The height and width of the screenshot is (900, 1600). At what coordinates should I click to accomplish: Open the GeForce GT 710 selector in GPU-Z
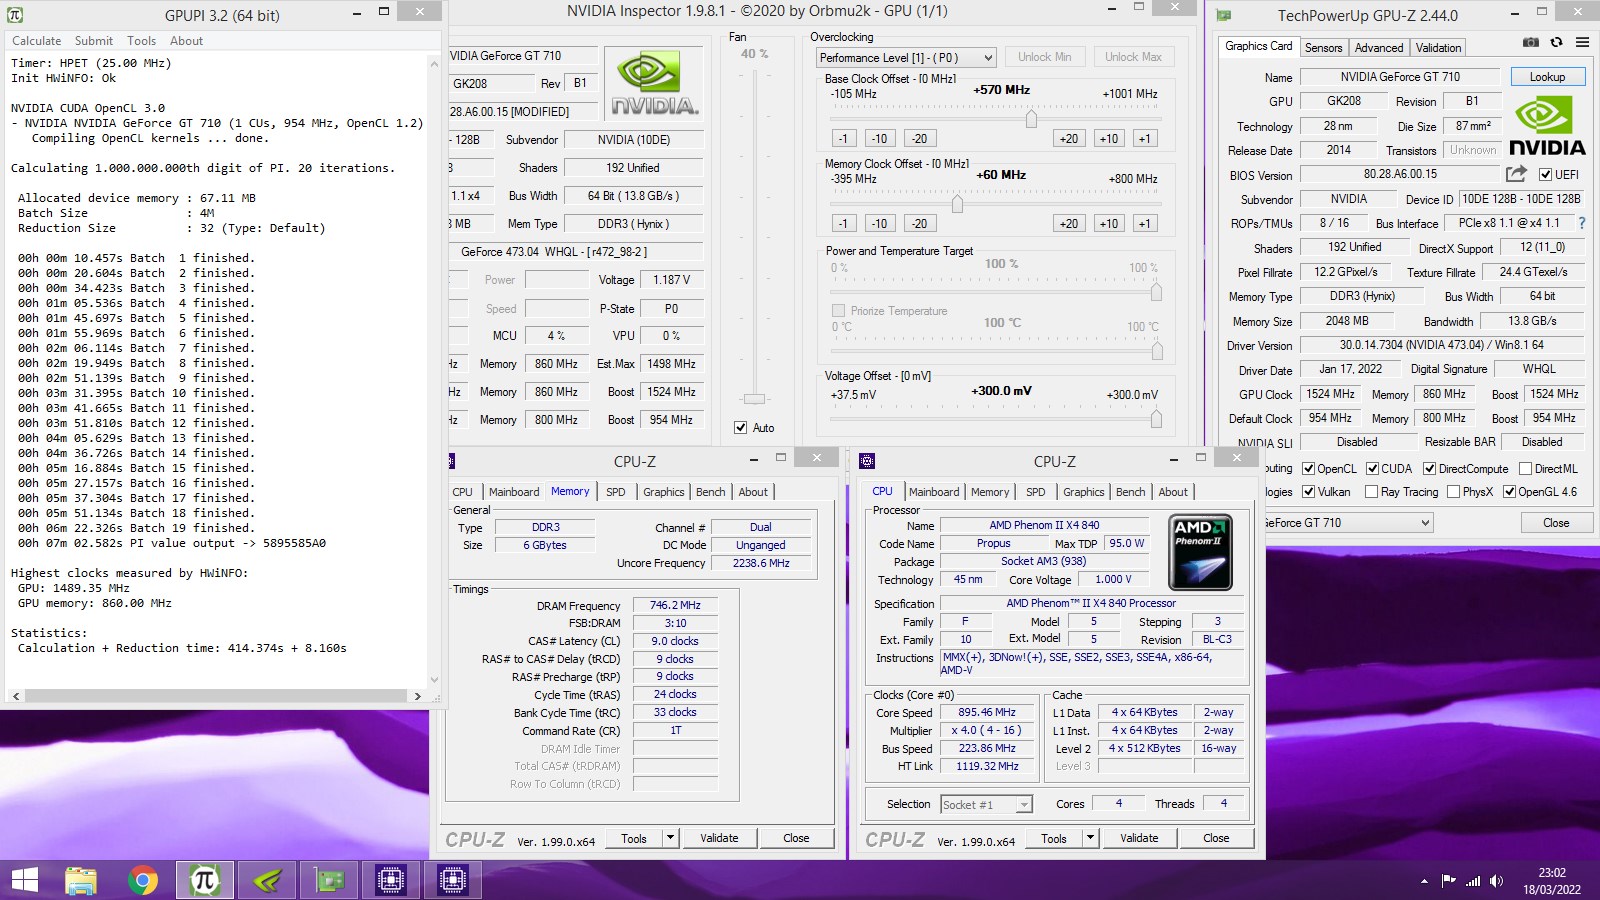(x=1347, y=522)
